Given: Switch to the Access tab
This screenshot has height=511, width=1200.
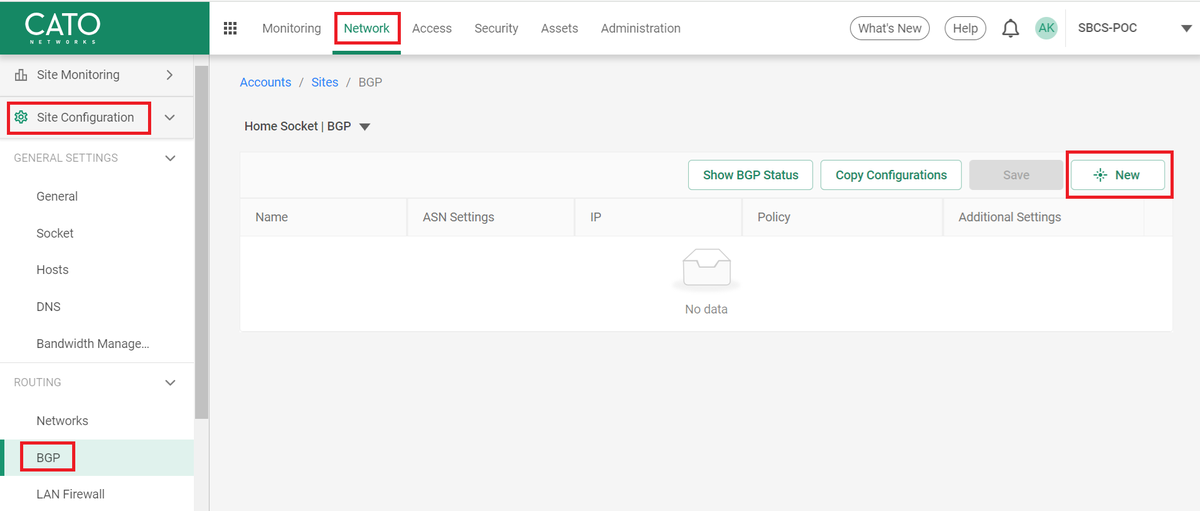Looking at the screenshot, I should pyautogui.click(x=432, y=28).
